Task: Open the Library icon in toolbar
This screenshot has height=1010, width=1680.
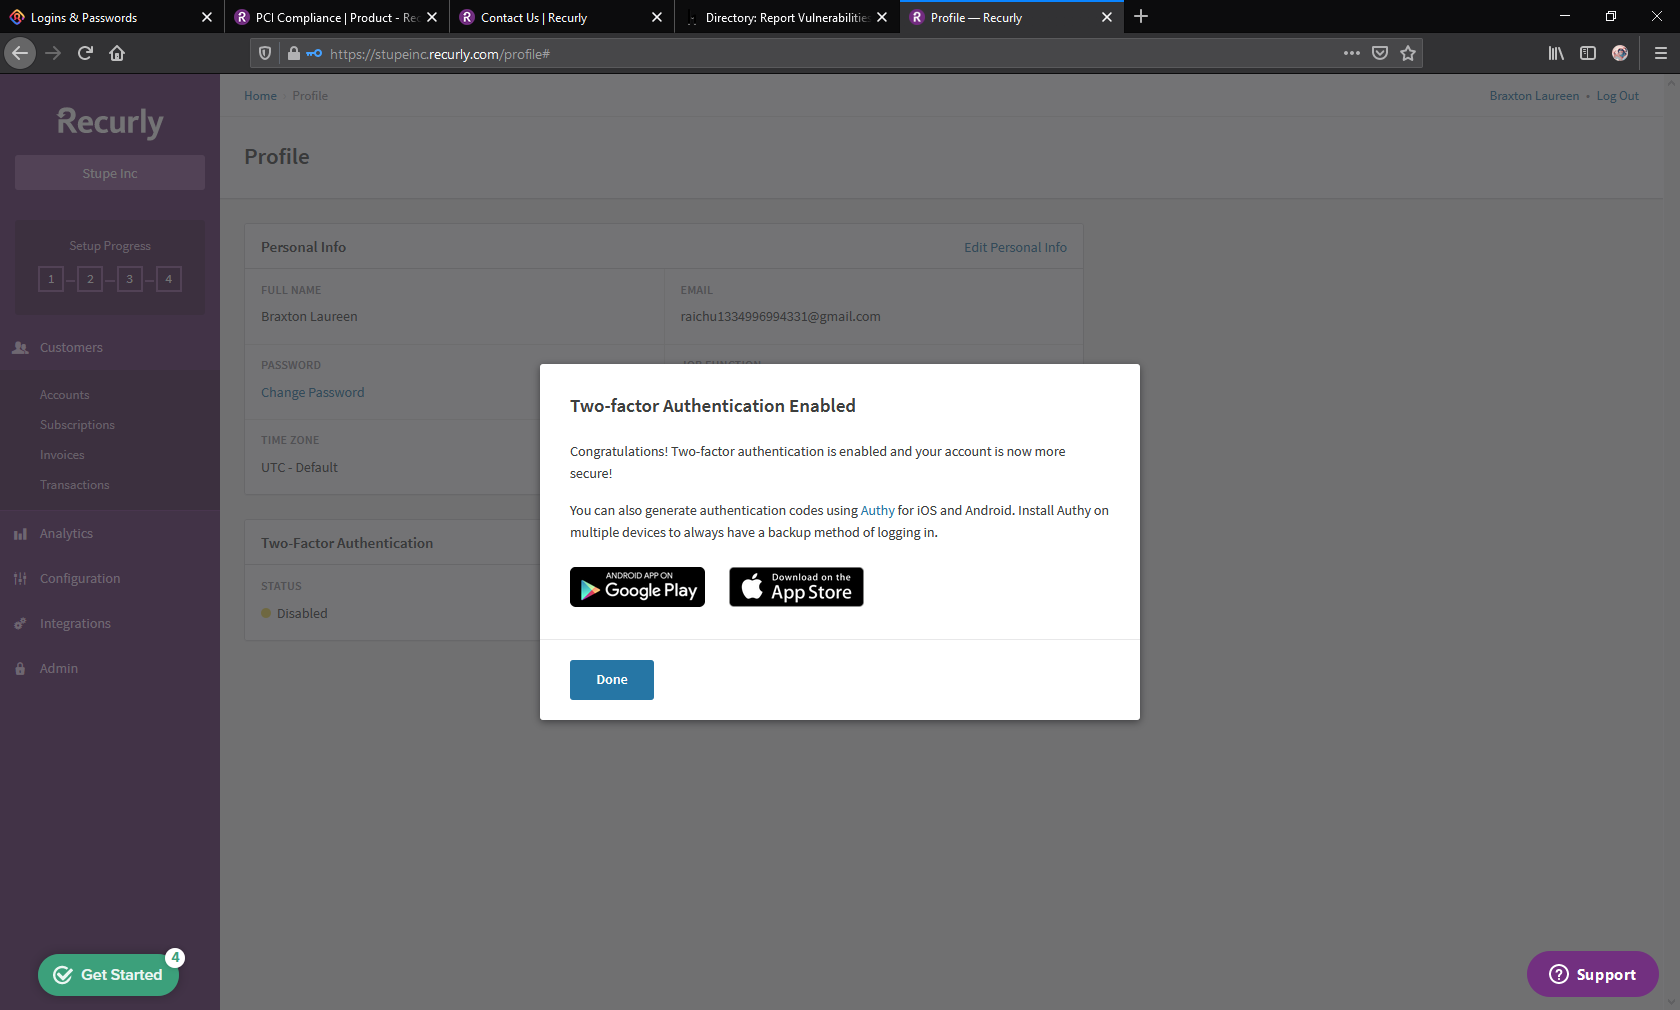Action: coord(1556,54)
